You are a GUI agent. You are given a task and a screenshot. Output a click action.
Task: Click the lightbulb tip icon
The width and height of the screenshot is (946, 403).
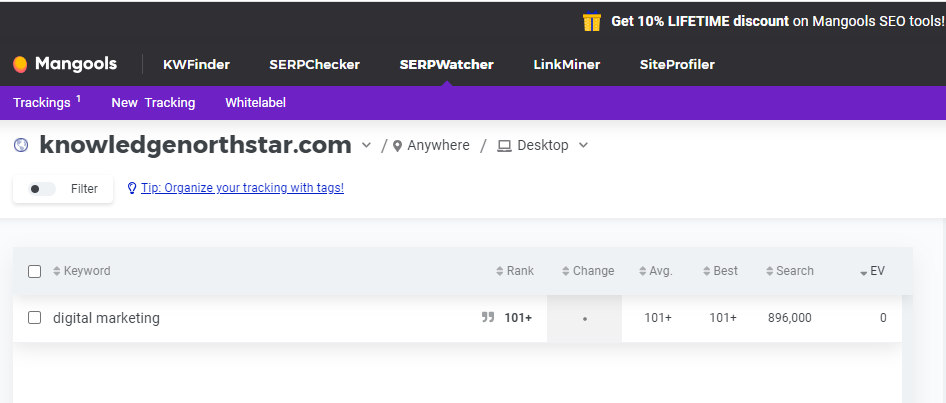(132, 188)
